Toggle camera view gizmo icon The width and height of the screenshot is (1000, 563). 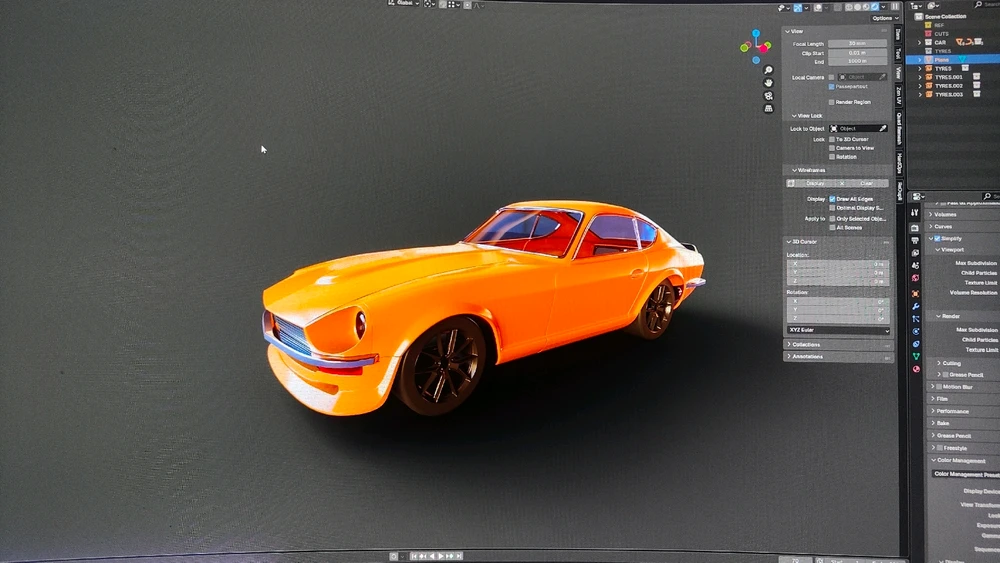point(768,96)
